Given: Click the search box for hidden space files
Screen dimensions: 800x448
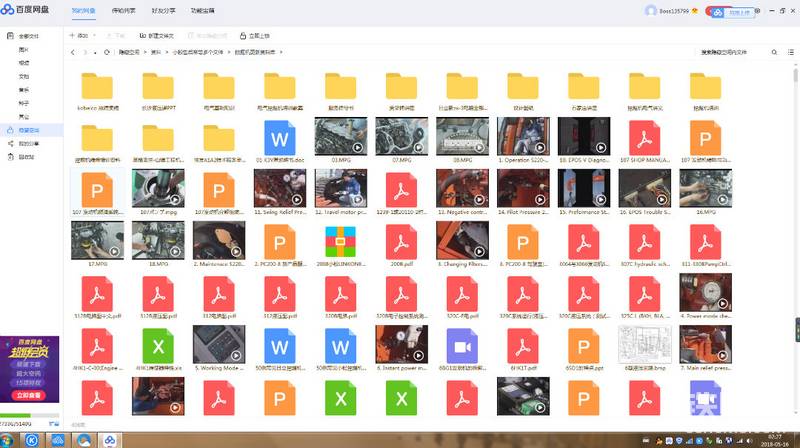Looking at the screenshot, I should click(x=731, y=52).
